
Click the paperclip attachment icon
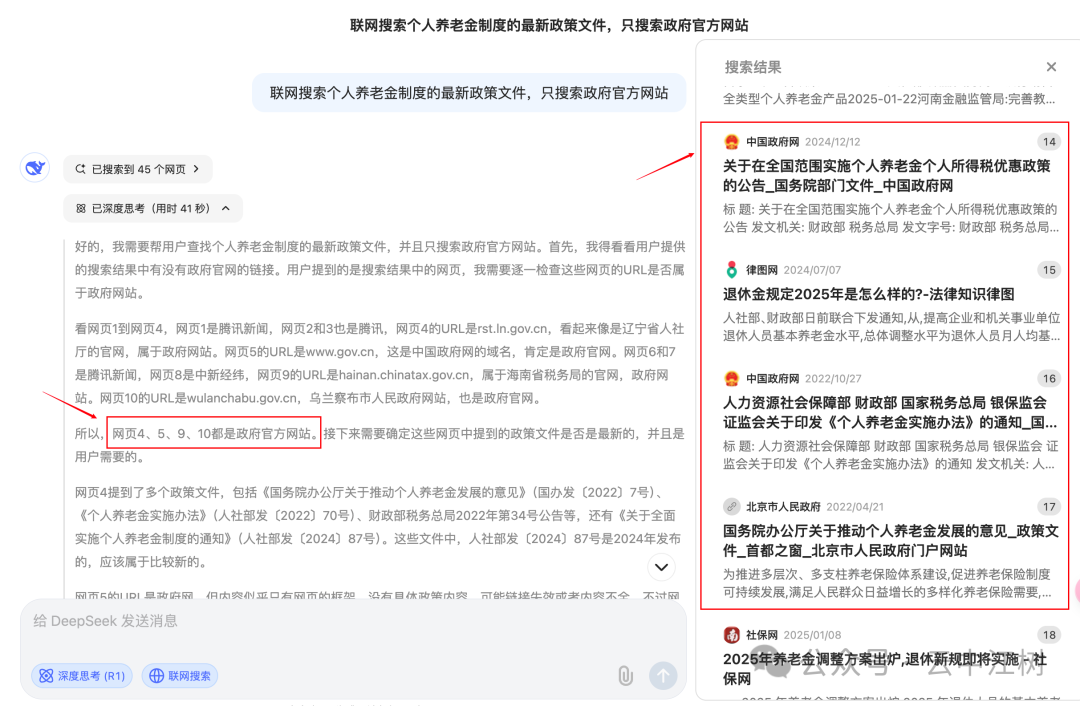625,676
